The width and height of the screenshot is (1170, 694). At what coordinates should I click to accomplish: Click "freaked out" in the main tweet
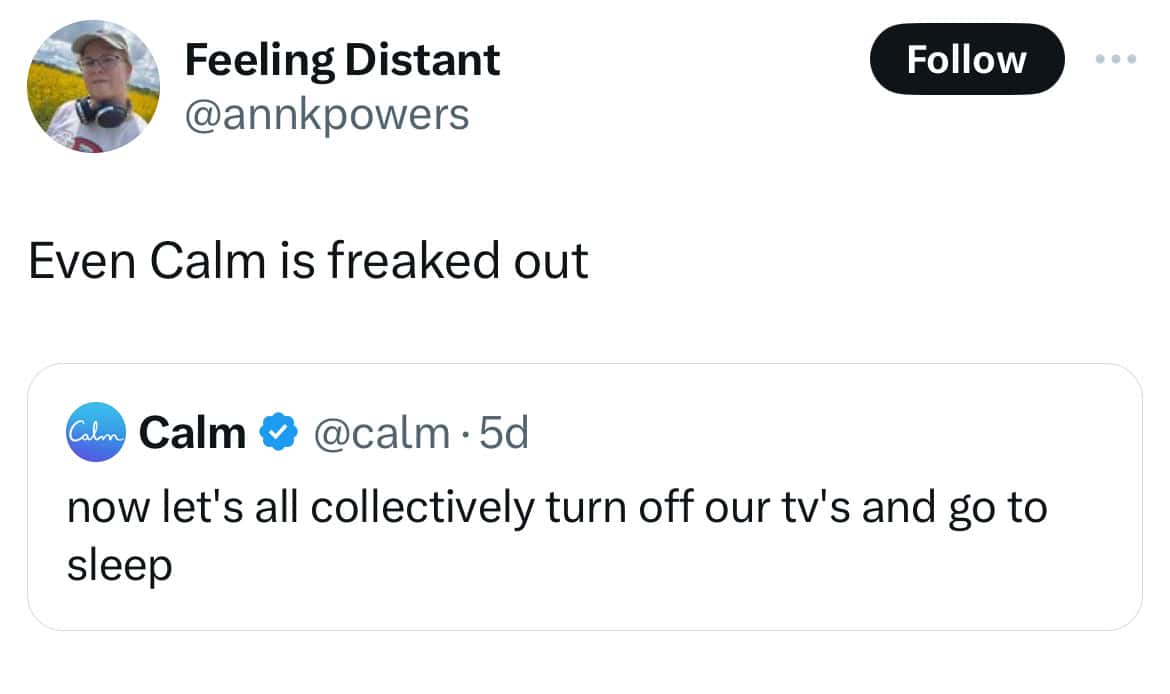(456, 262)
